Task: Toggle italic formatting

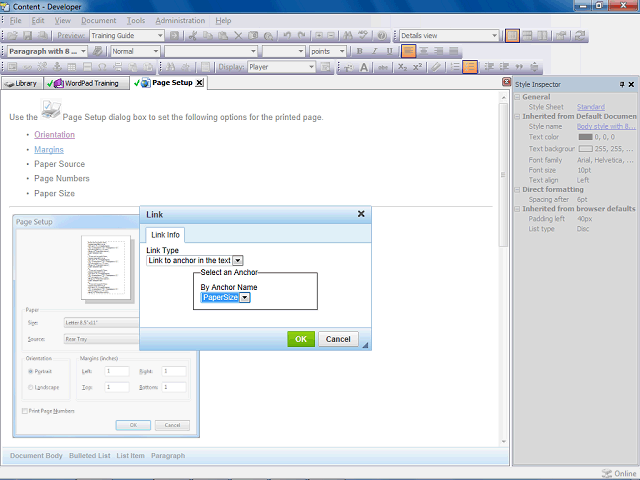Action: (x=374, y=51)
